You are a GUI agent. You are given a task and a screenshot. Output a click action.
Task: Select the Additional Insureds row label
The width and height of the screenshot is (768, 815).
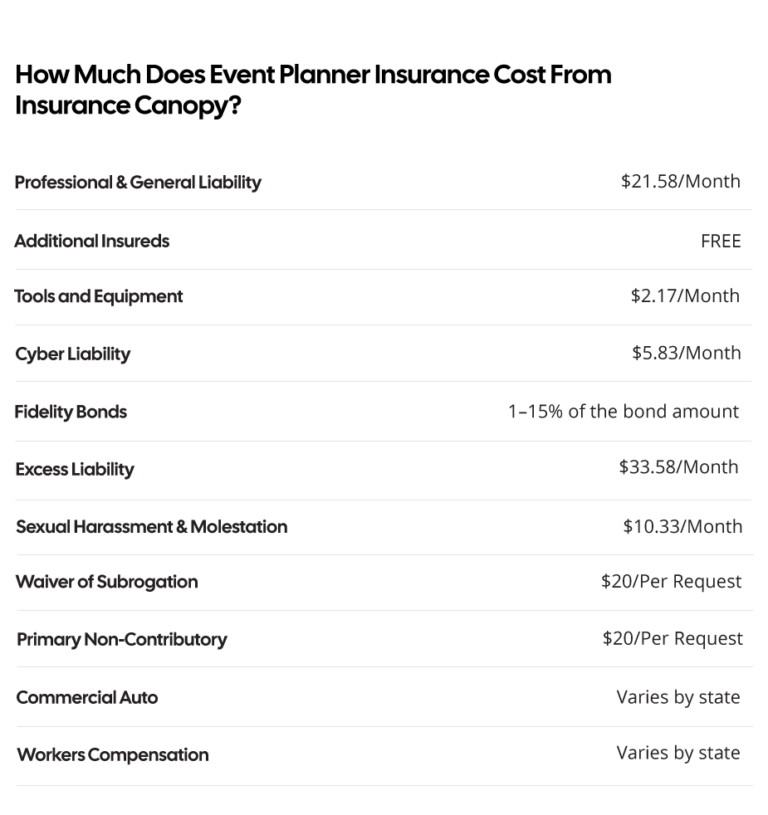(92, 241)
